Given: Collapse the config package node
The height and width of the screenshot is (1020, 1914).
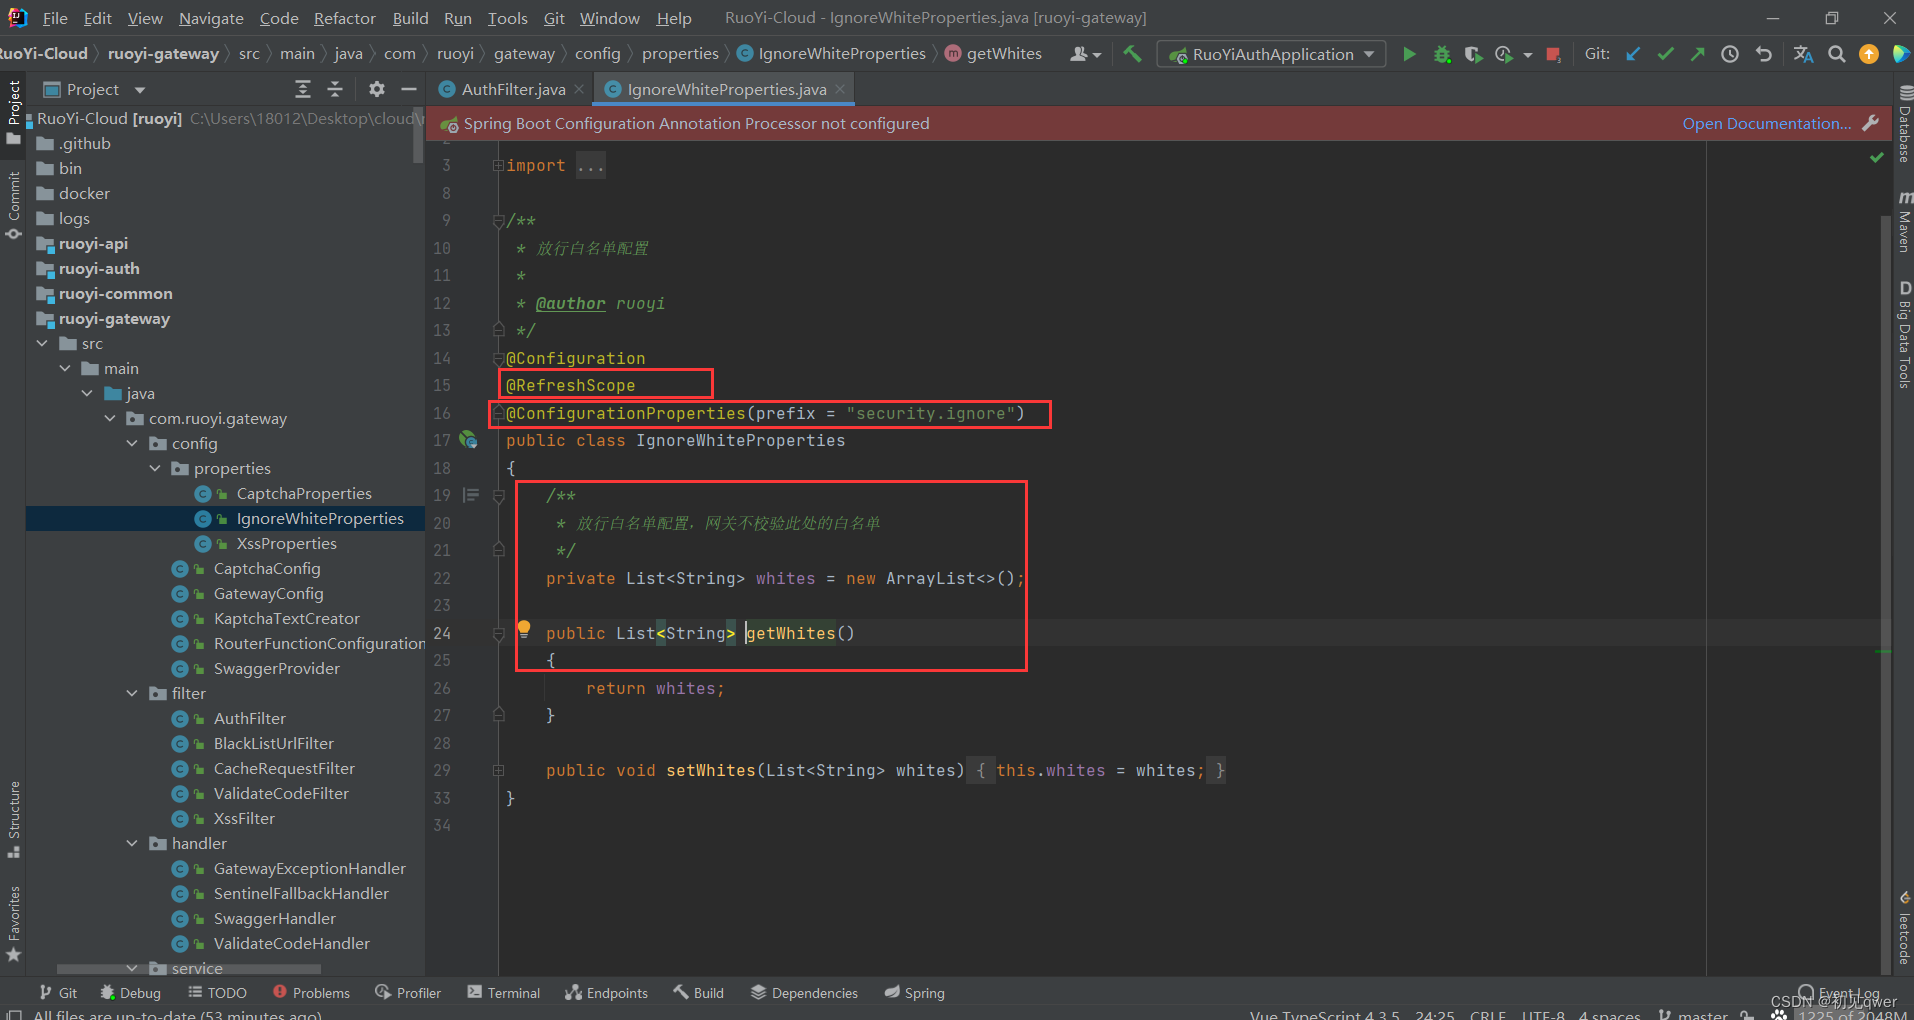Looking at the screenshot, I should 132,443.
